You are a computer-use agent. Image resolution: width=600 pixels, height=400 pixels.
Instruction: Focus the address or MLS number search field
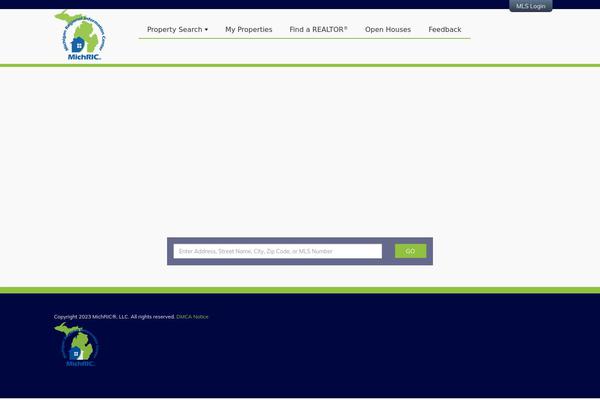277,251
